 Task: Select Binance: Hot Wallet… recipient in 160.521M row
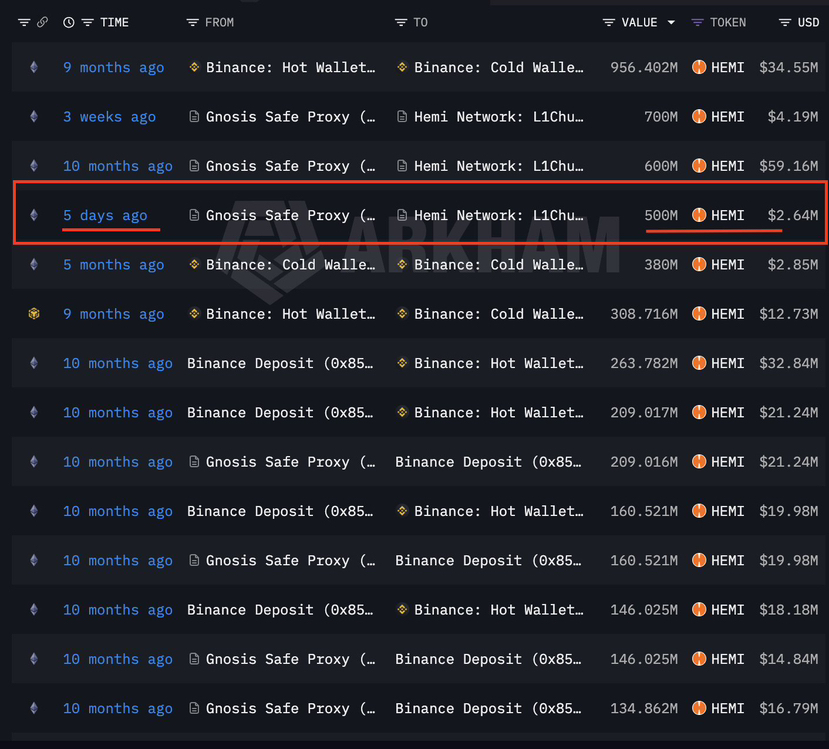[x=499, y=511]
